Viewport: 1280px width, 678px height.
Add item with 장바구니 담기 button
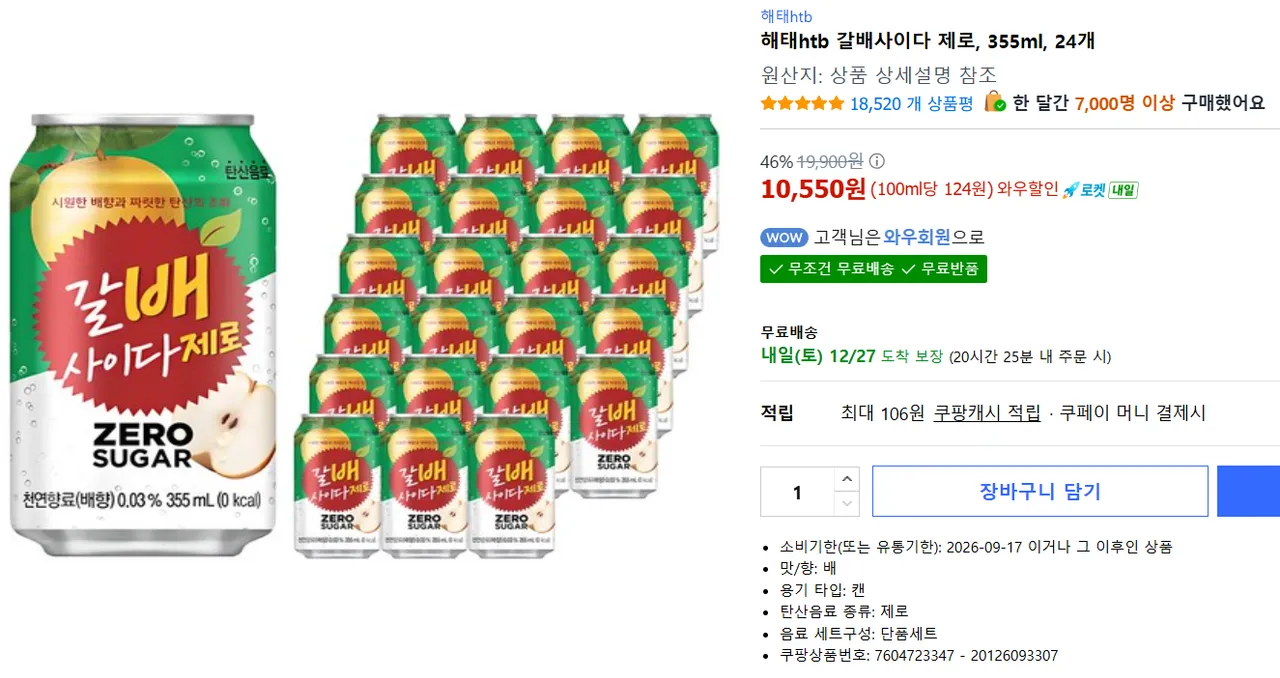point(1040,491)
